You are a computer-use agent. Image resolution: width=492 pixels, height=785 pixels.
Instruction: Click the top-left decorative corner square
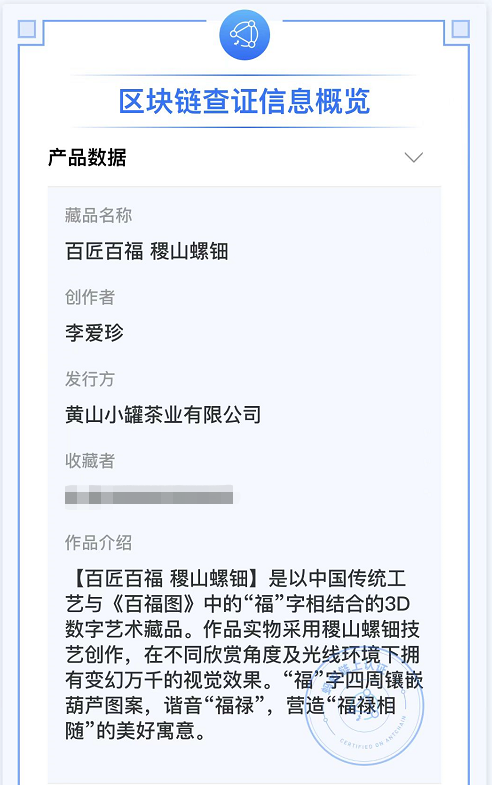(27, 29)
